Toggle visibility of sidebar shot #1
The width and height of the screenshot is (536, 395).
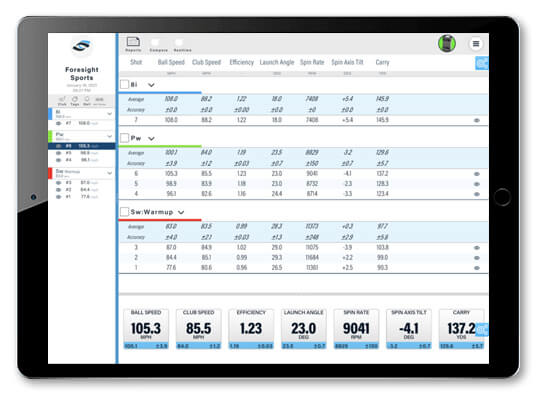pos(58,197)
